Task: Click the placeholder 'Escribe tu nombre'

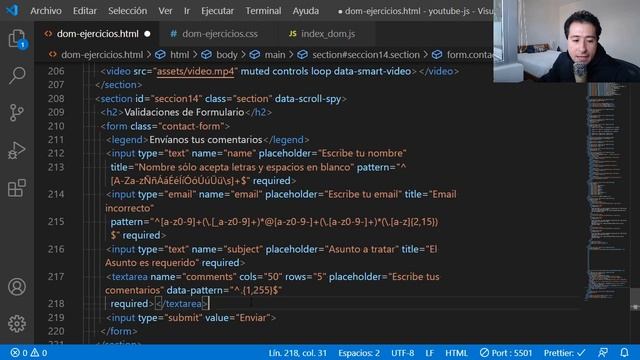Action: pos(362,153)
